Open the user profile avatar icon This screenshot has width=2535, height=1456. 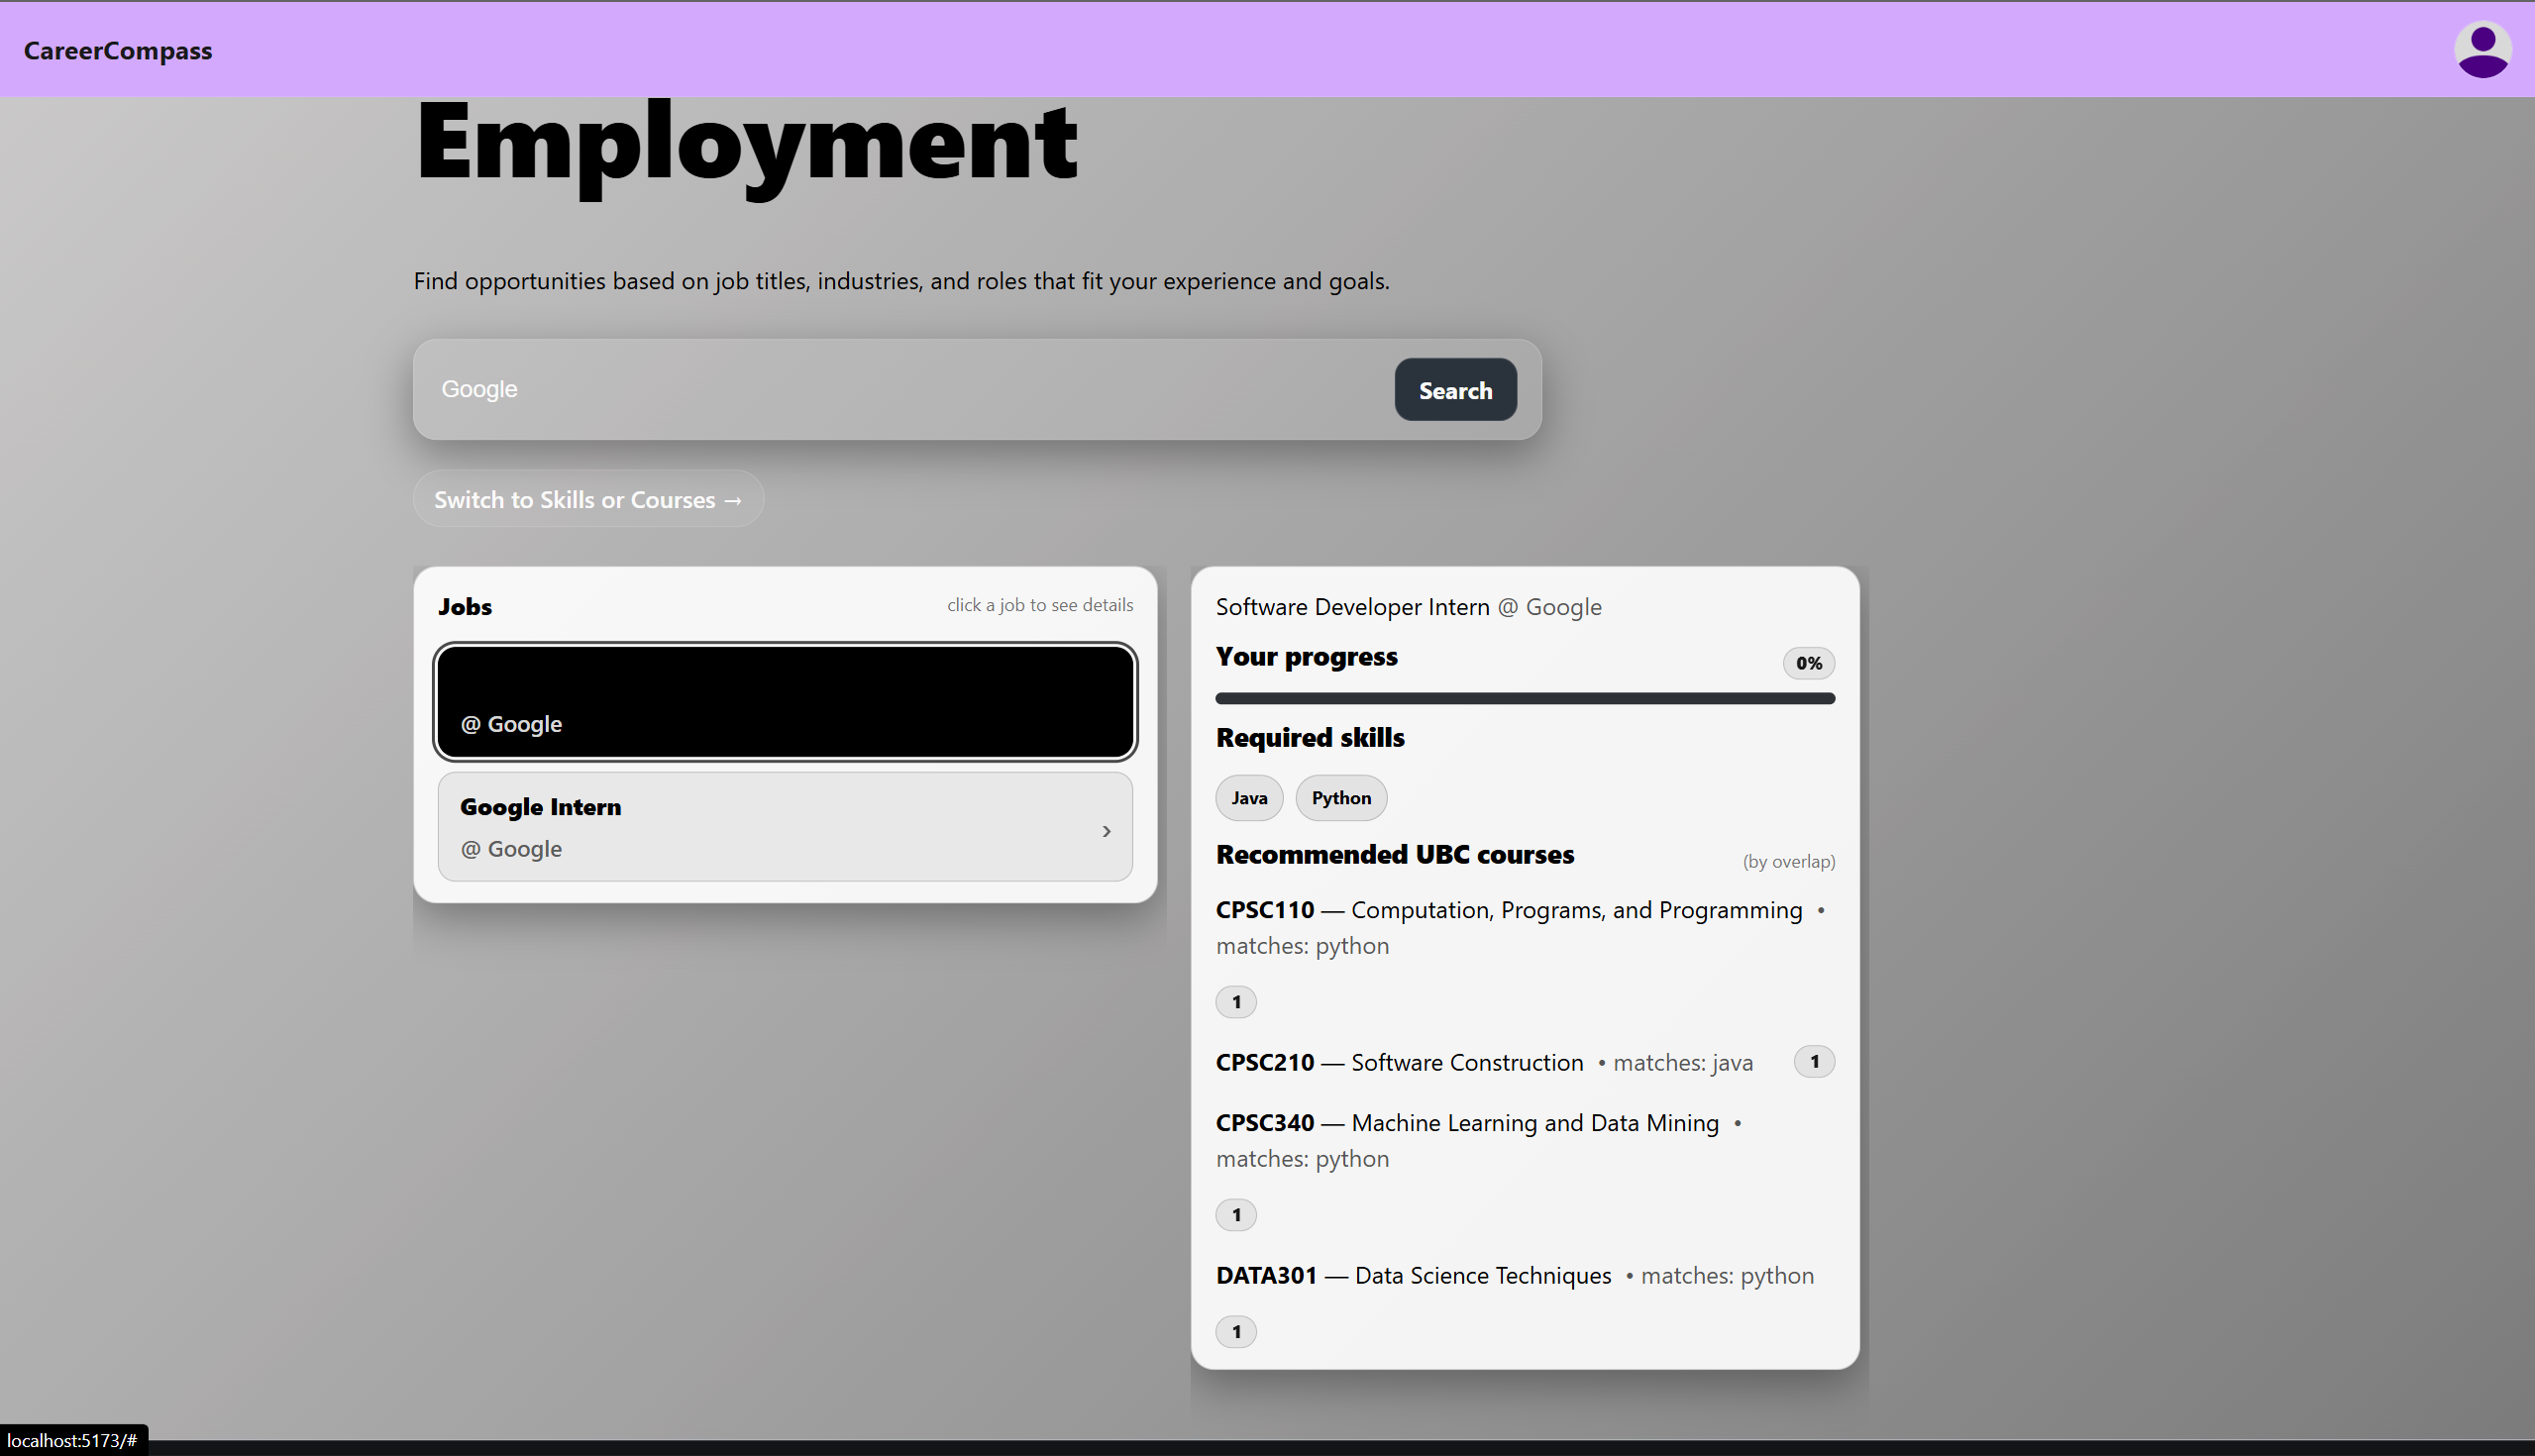click(2482, 50)
